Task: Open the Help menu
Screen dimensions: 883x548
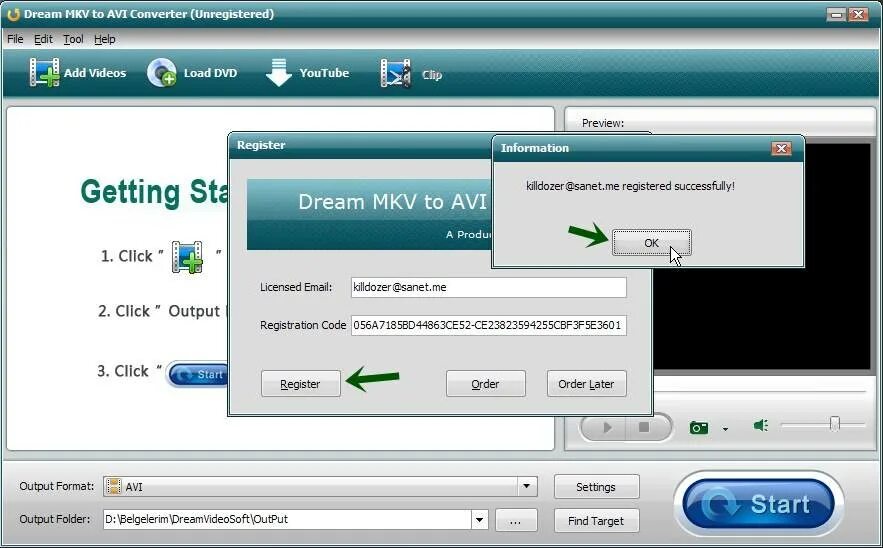Action: click(x=105, y=39)
